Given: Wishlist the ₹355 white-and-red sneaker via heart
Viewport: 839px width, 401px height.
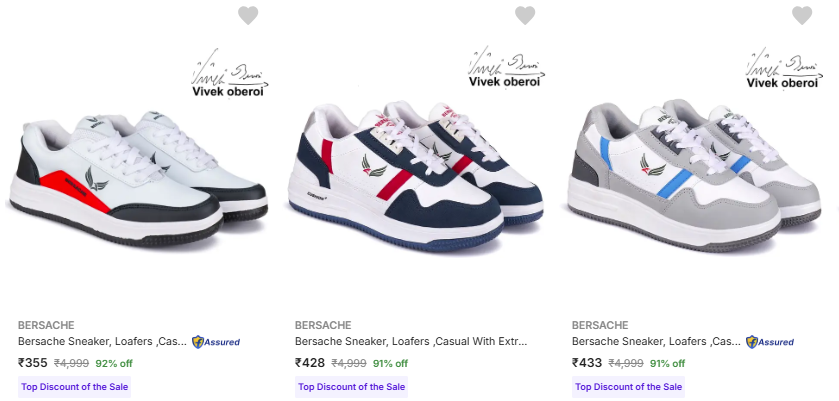Looking at the screenshot, I should pos(248,16).
